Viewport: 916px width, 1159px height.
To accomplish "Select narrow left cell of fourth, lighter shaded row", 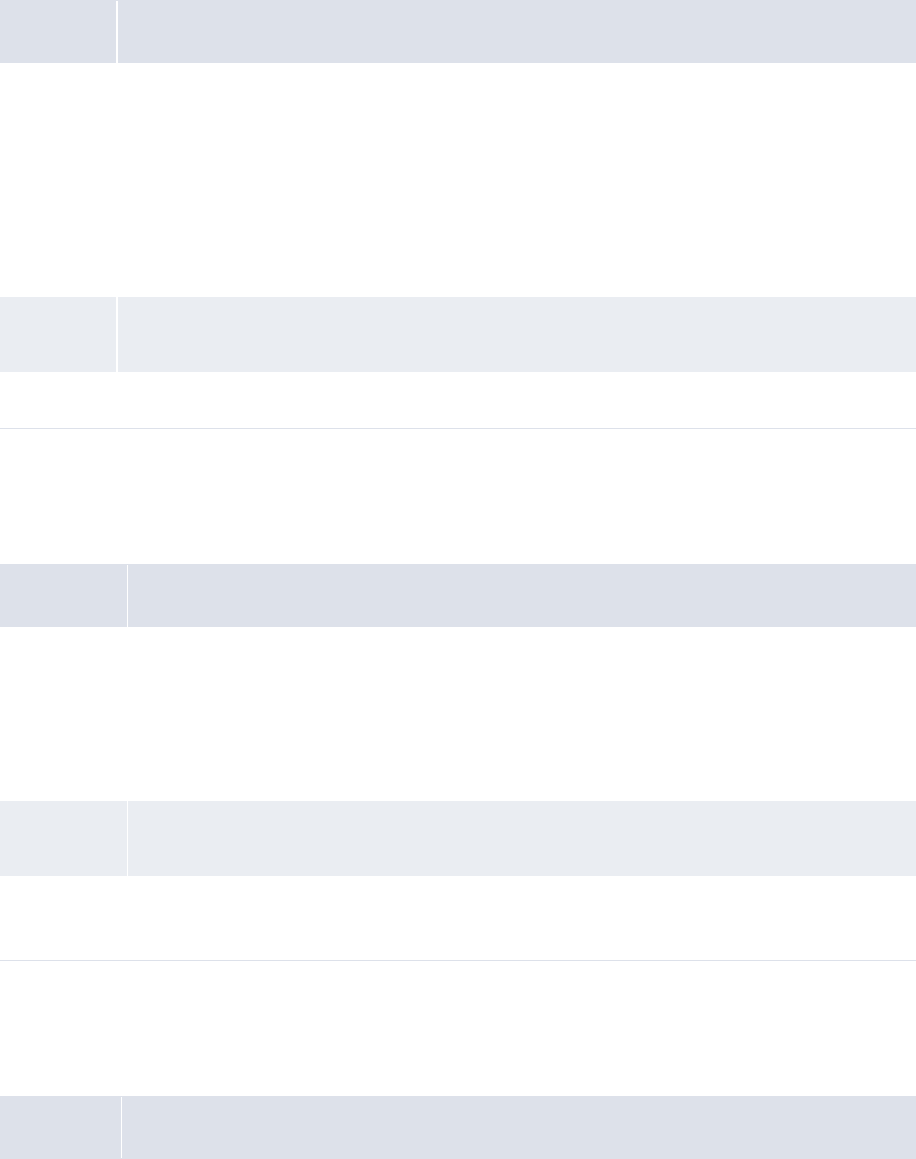I will (x=63, y=838).
